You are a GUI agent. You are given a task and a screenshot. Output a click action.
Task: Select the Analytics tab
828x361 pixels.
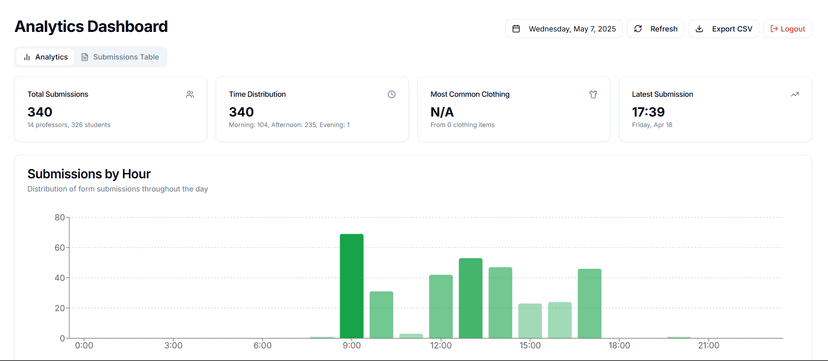click(45, 57)
